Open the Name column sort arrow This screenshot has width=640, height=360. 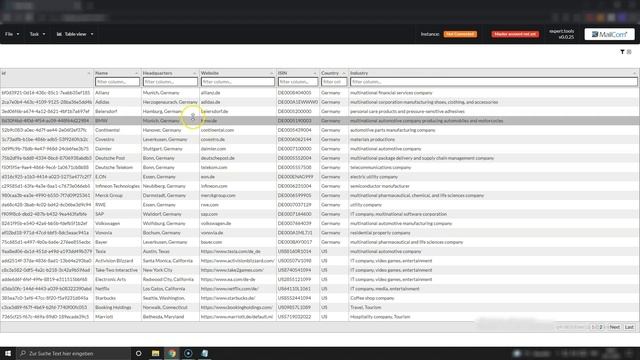[136, 73]
